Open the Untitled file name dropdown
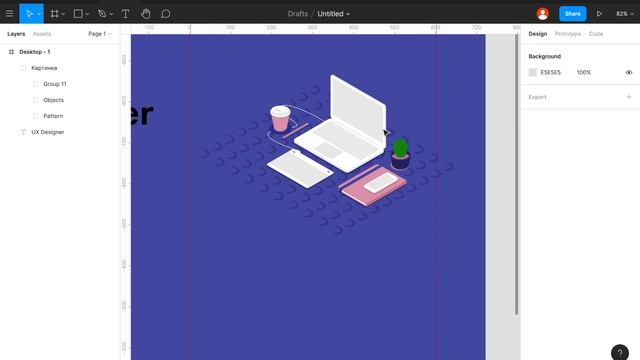The height and width of the screenshot is (360, 640). click(333, 13)
